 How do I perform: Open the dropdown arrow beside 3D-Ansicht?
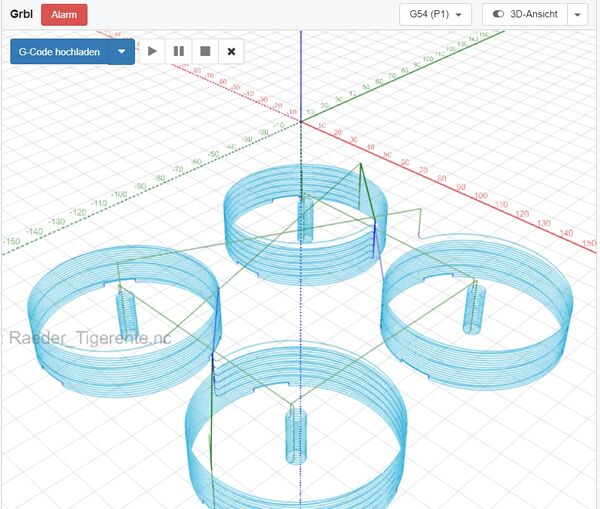point(577,15)
